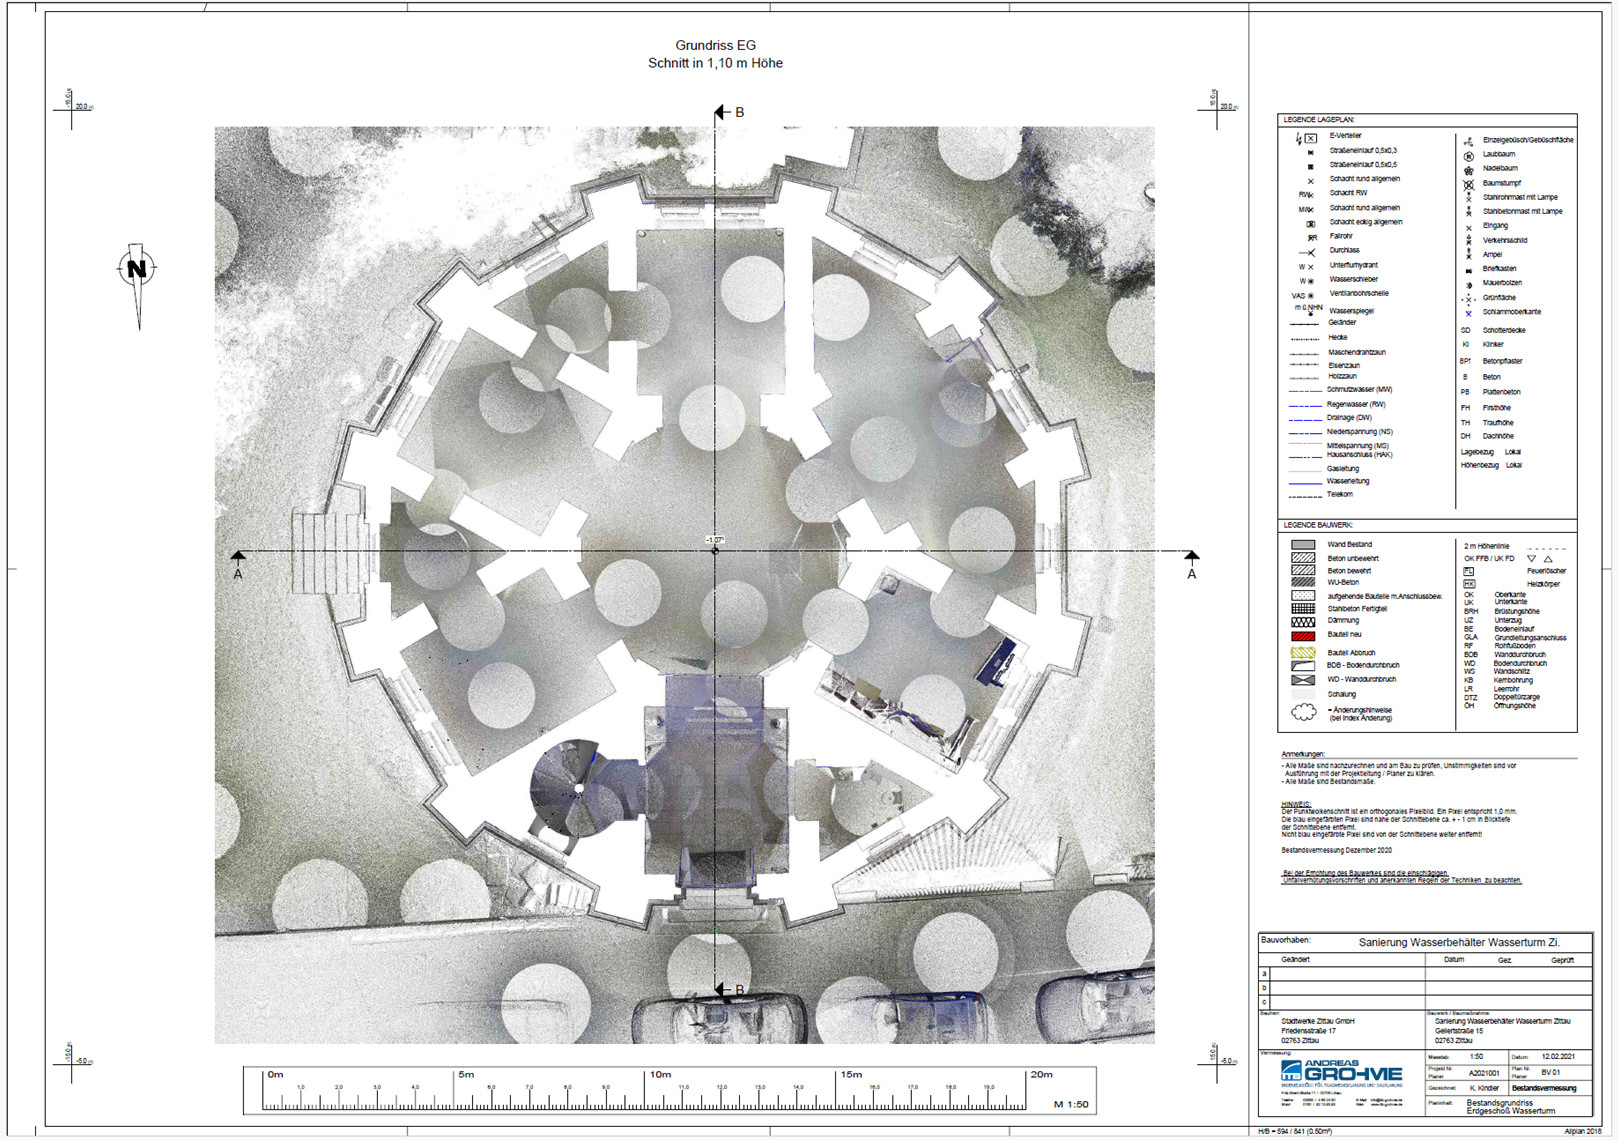Viewport: 1618px width, 1140px height.
Task: Click the 'Unterflurhydrant' legend entry
Action: pyautogui.click(x=1353, y=266)
